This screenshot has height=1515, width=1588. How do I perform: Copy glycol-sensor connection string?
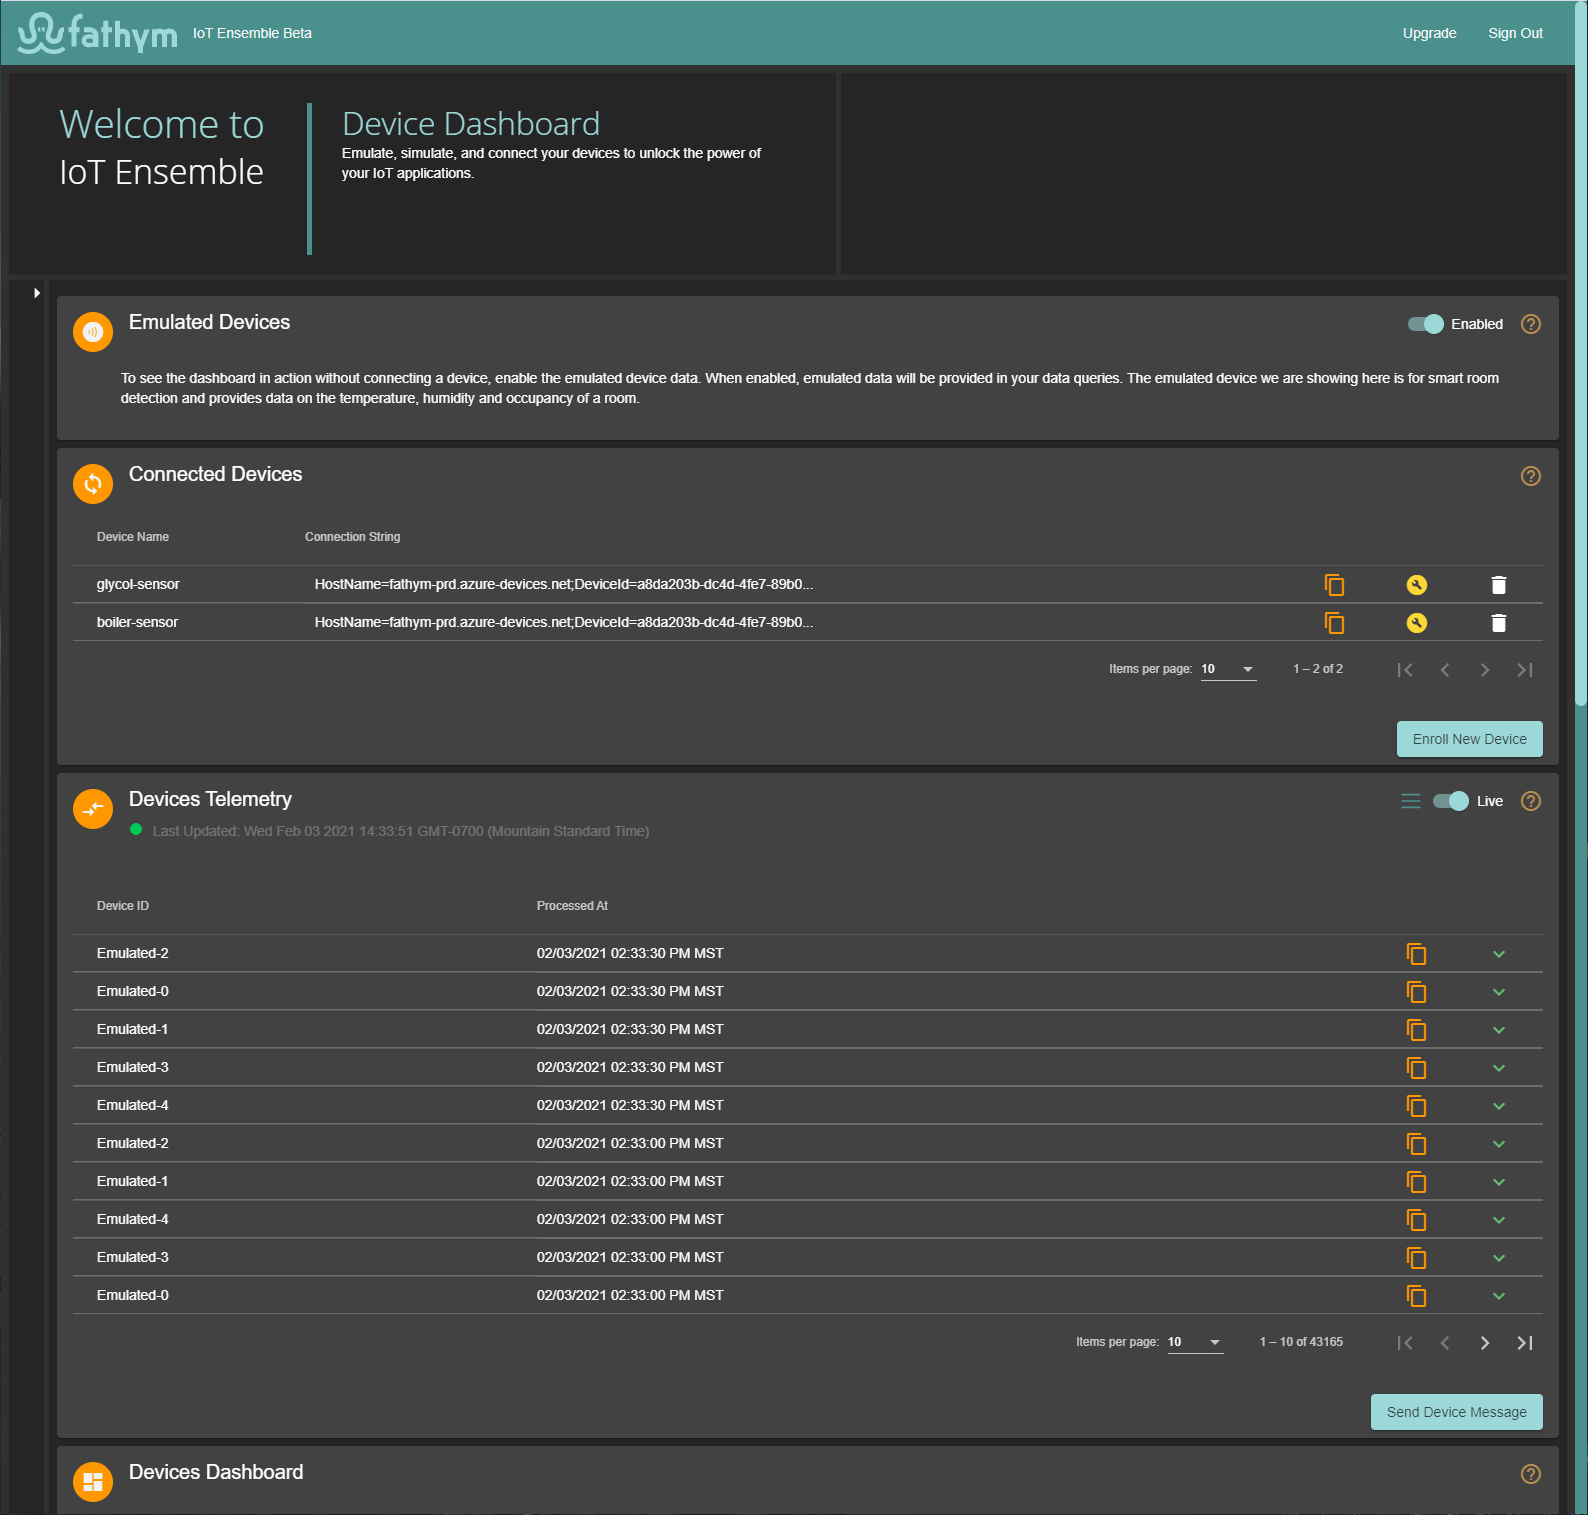pyautogui.click(x=1334, y=585)
